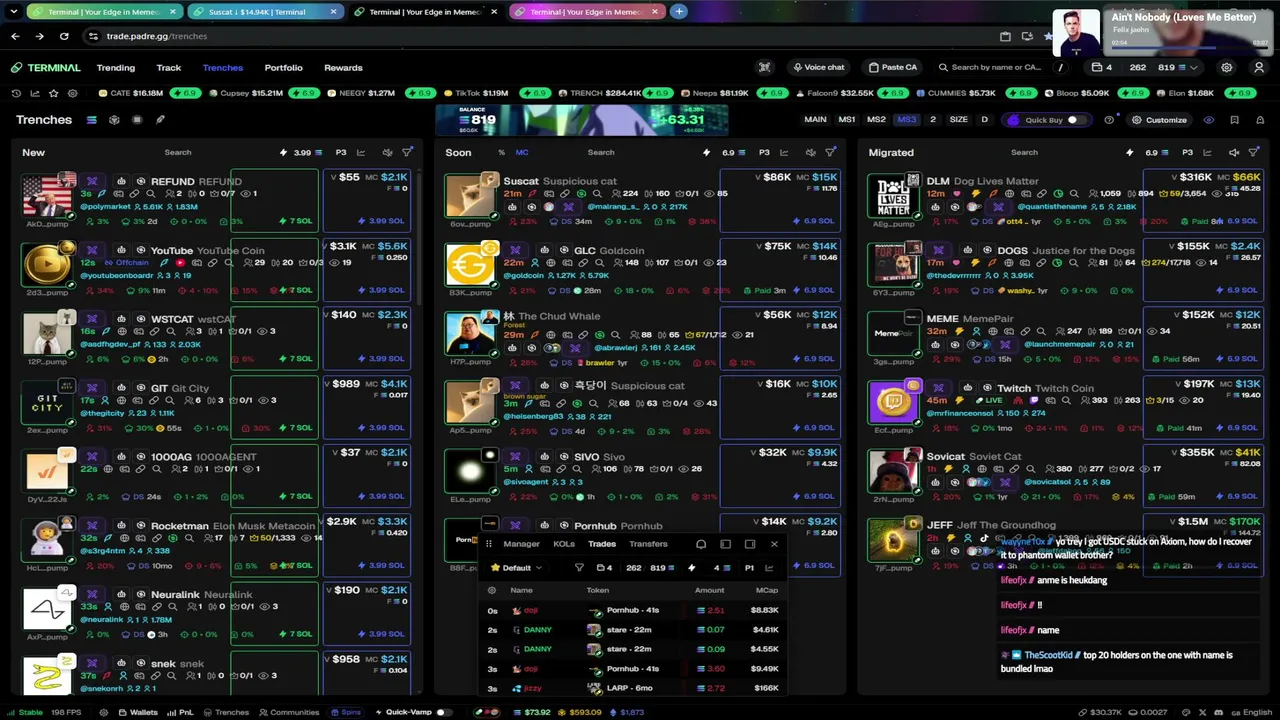Open the filter icon in New column header
Image resolution: width=1280 pixels, height=720 pixels.
[407, 153]
